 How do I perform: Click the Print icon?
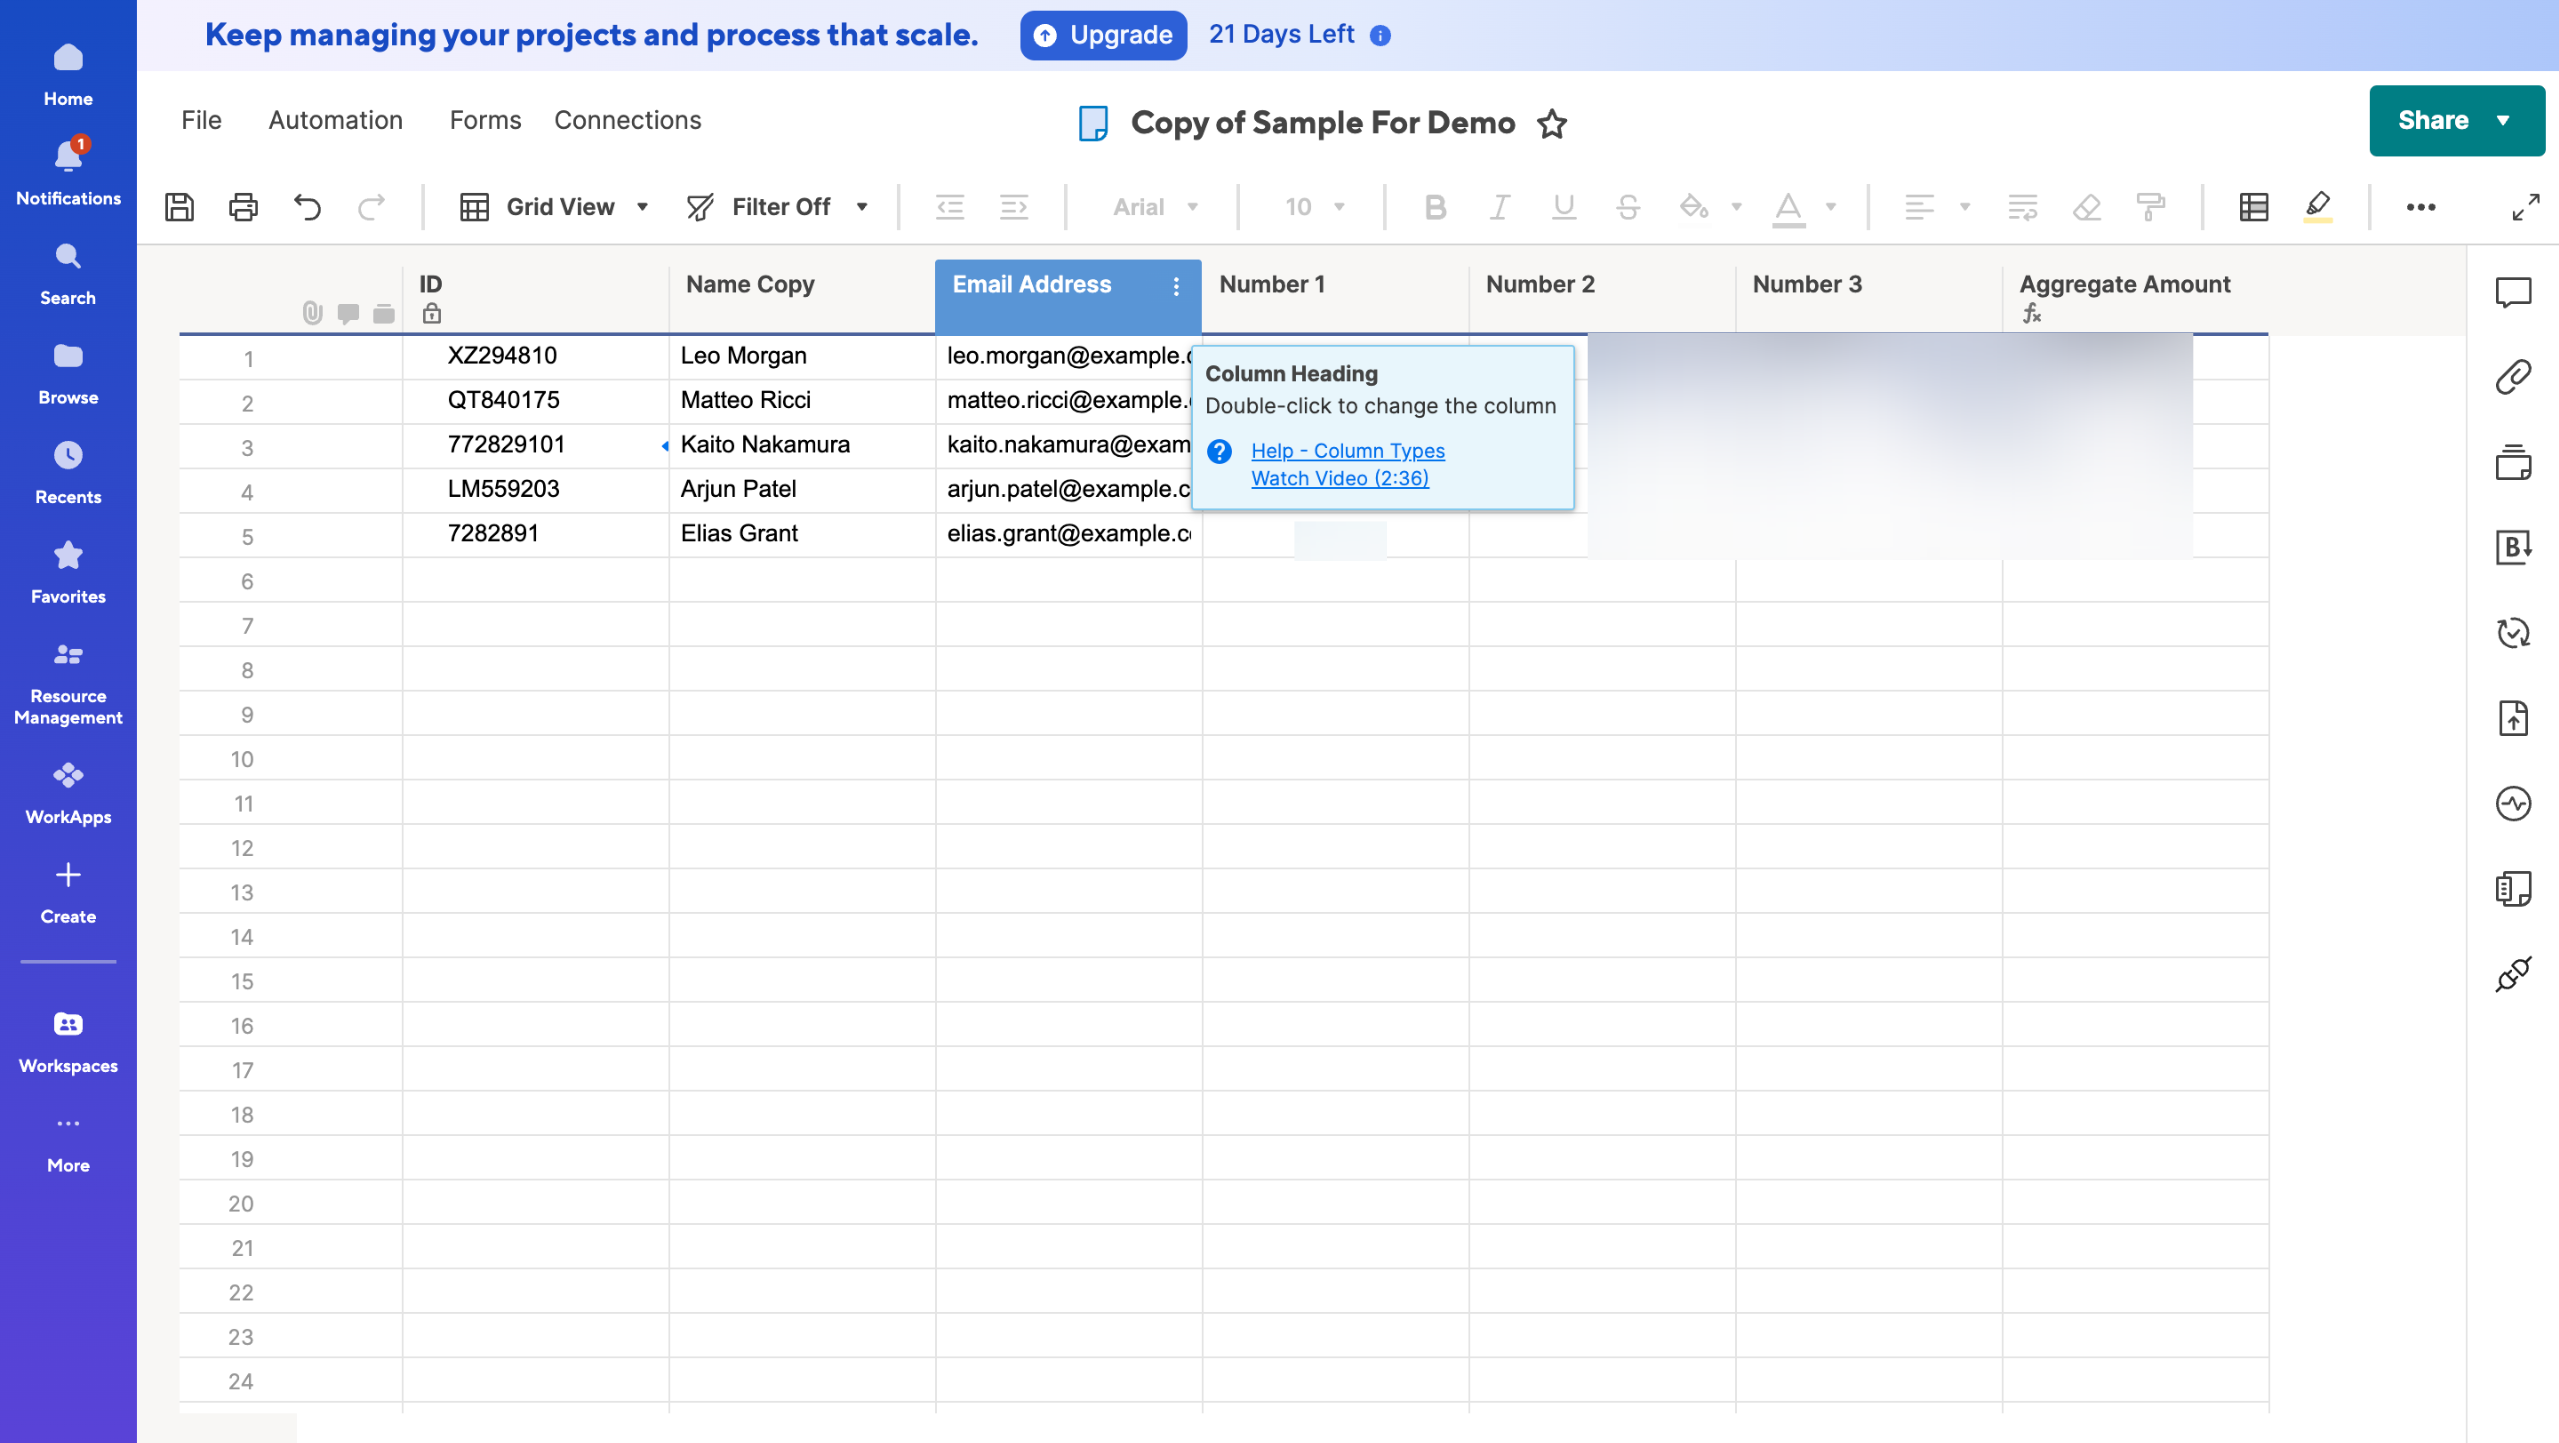point(243,207)
